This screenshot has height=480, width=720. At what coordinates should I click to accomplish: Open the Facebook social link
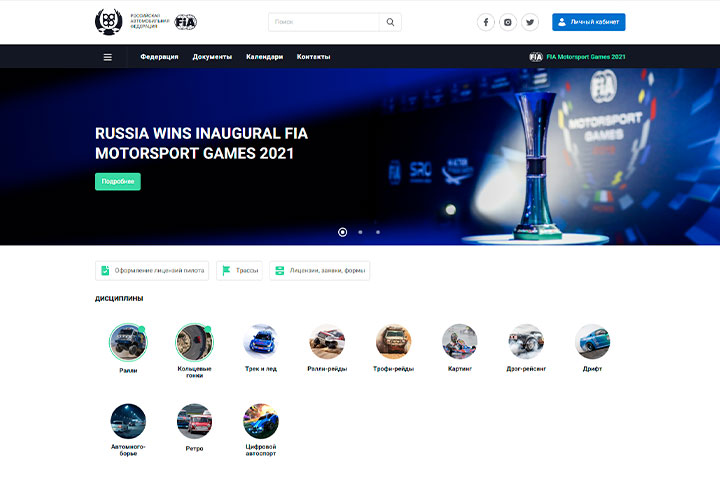click(485, 22)
